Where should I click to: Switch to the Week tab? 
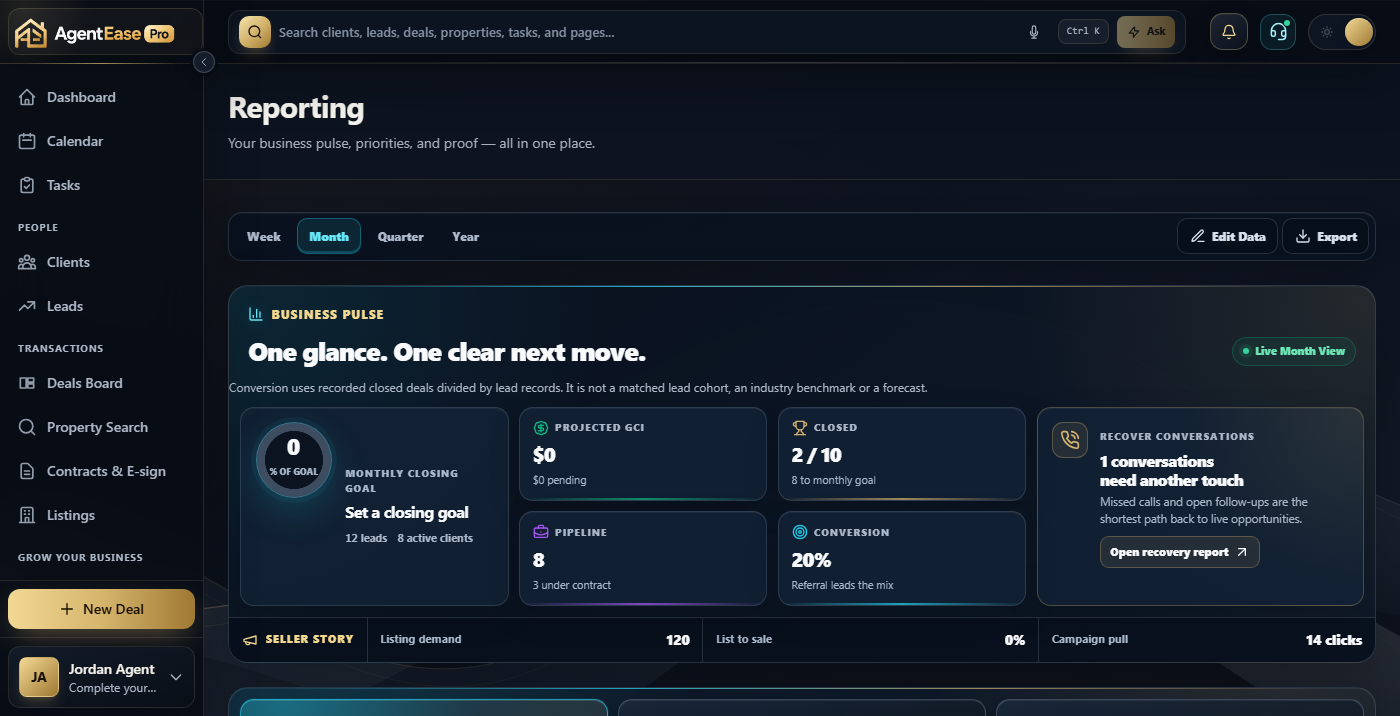point(264,236)
